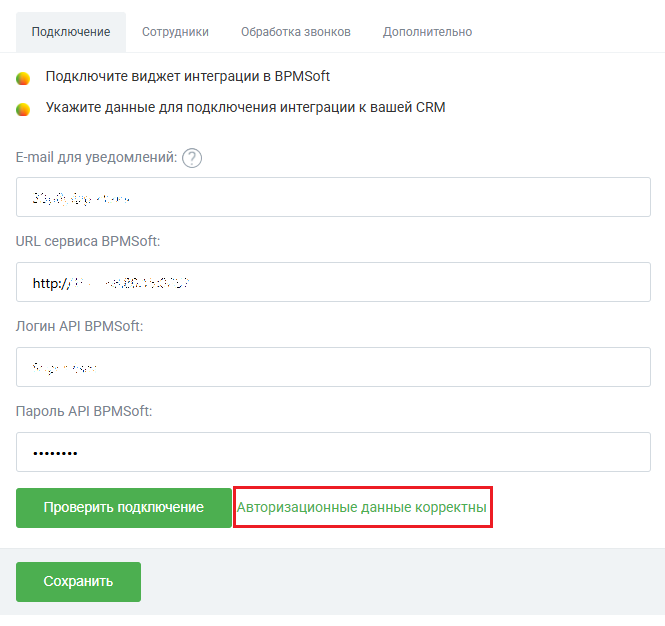Focus the Логин API BPMSoft field
The image size is (665, 626).
click(x=333, y=367)
